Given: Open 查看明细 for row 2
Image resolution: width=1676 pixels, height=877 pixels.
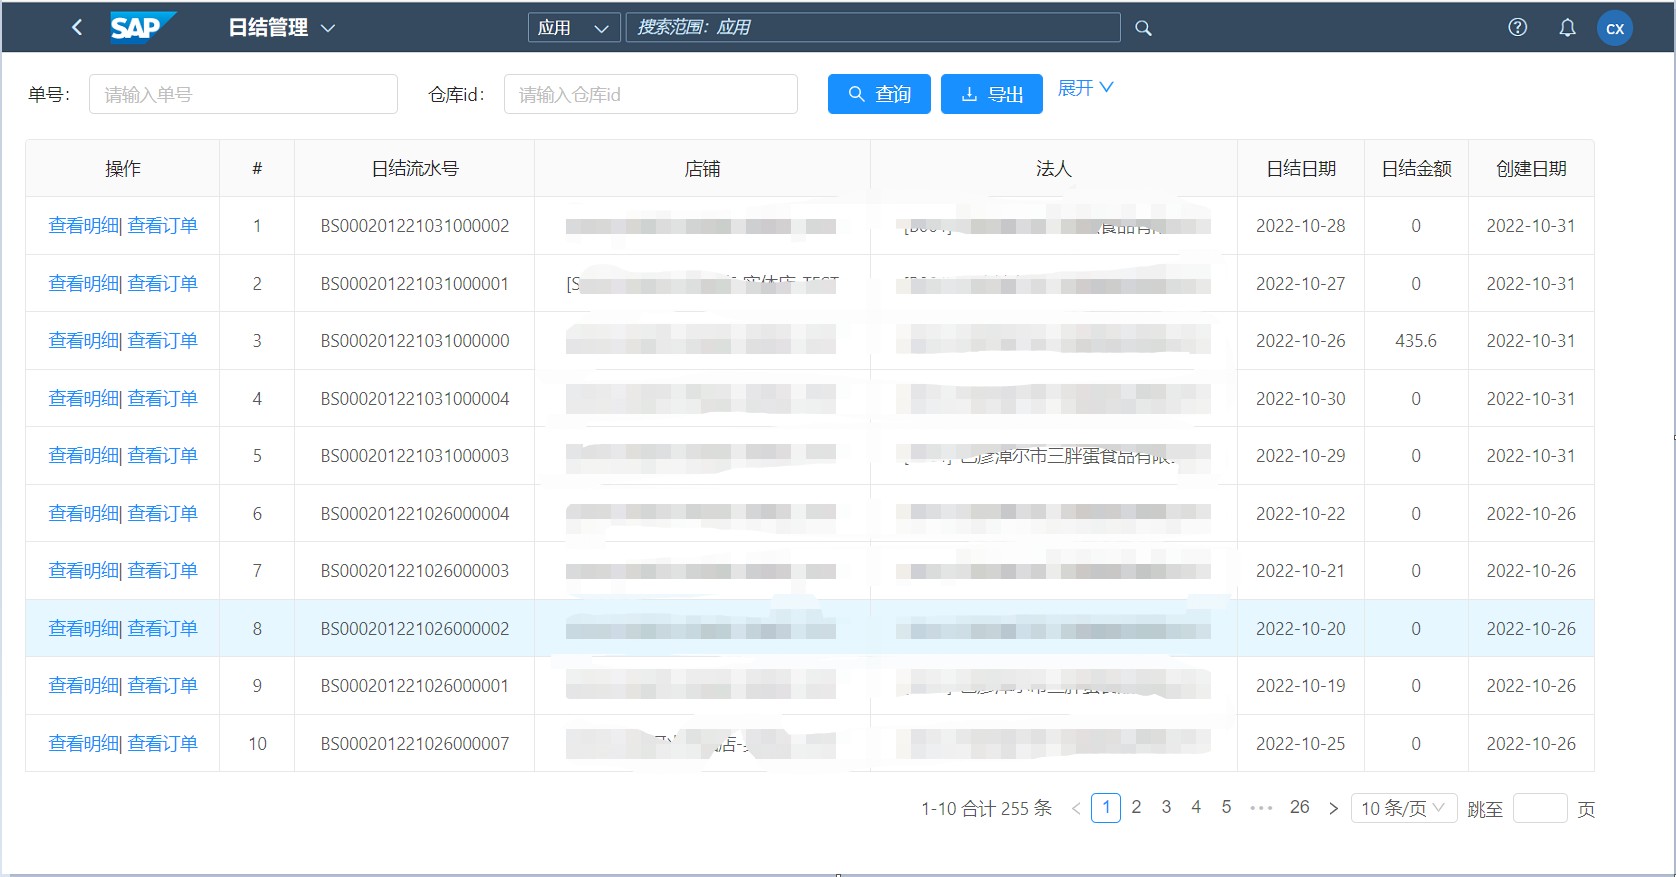Looking at the screenshot, I should (84, 284).
